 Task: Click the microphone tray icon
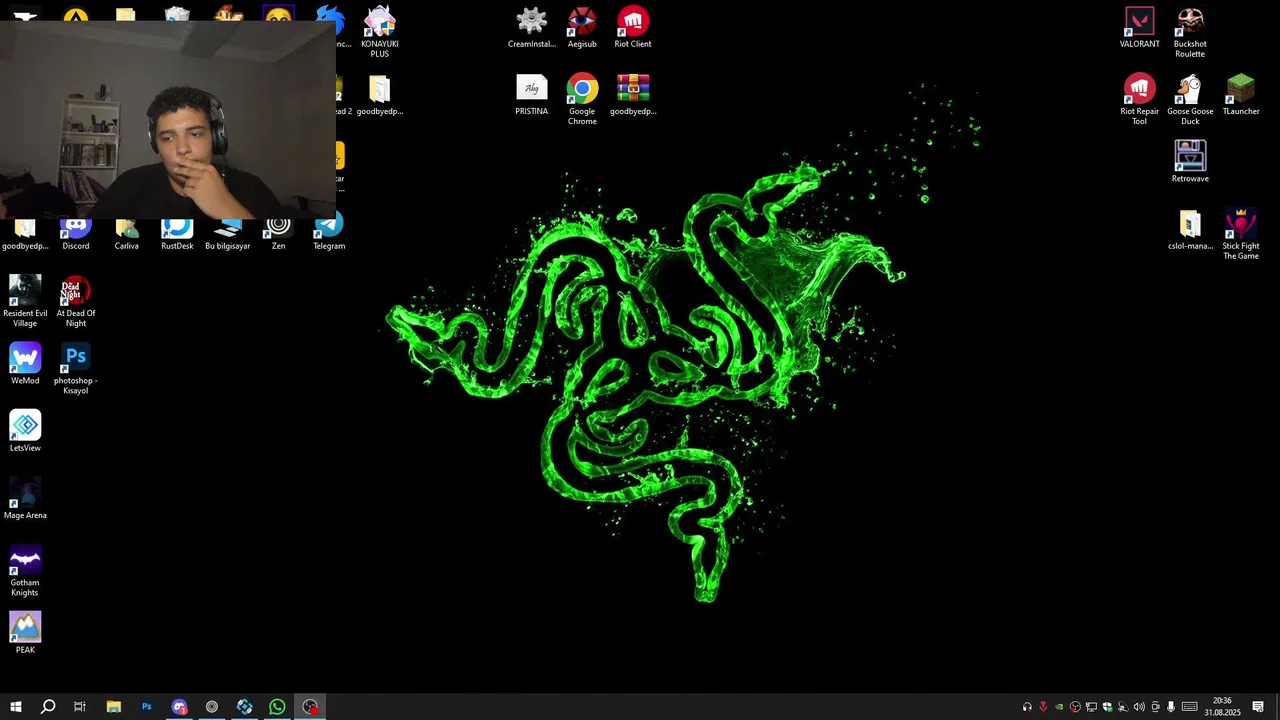pyautogui.click(x=1171, y=707)
